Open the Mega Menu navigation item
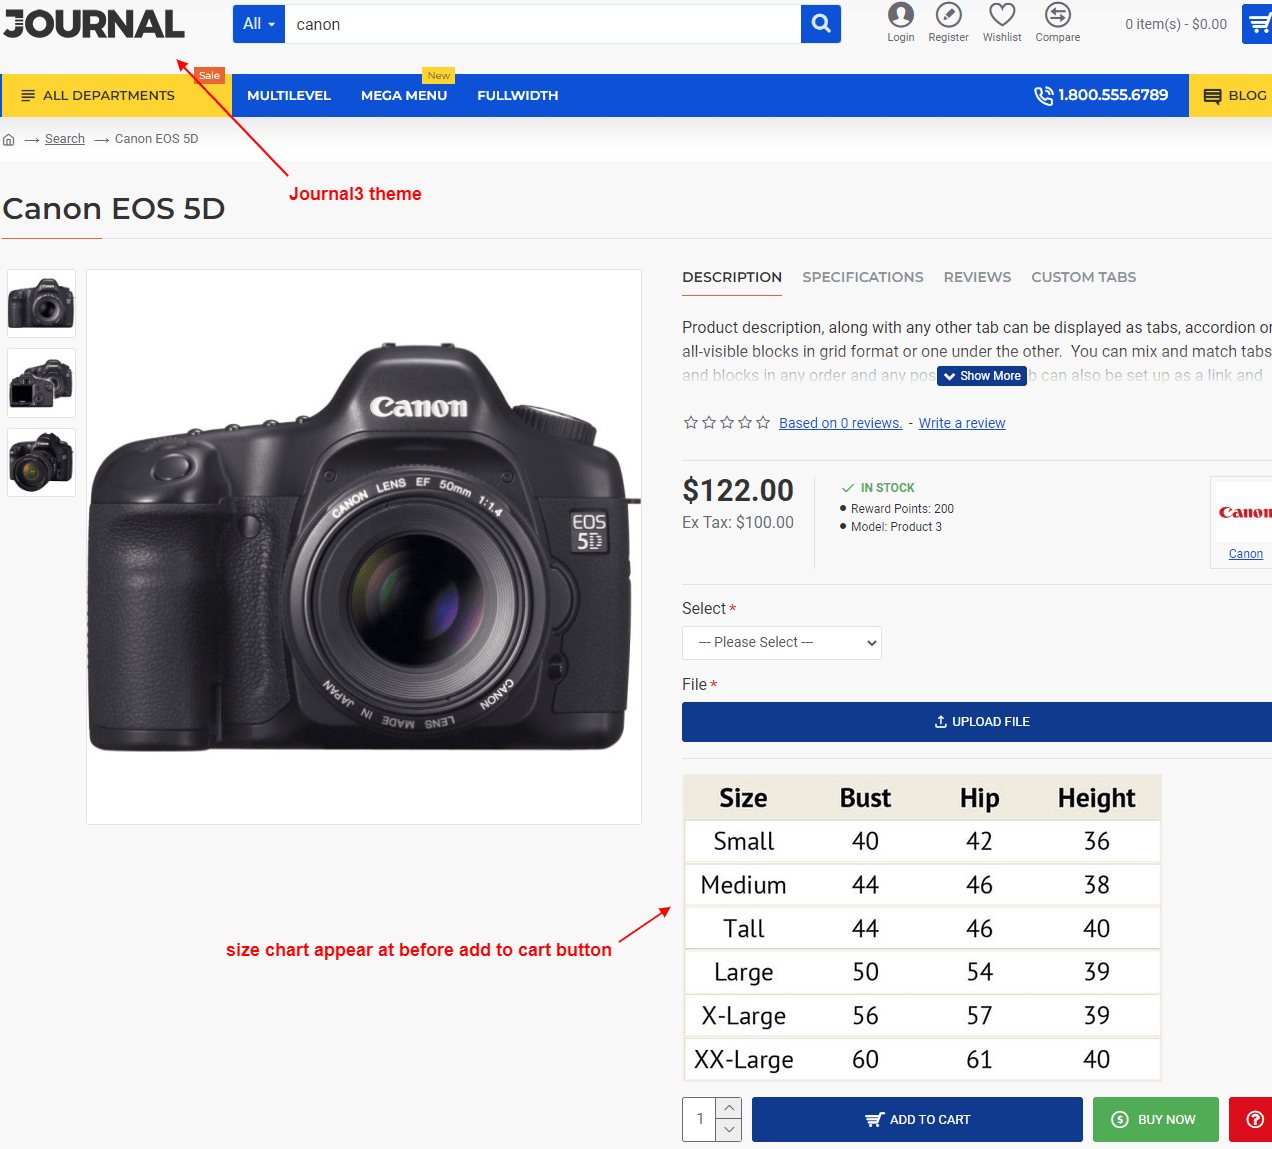The height and width of the screenshot is (1149, 1272). pyautogui.click(x=404, y=95)
